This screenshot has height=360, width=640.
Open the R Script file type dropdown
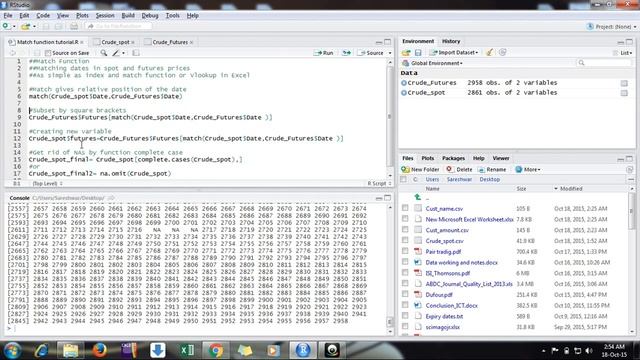379,184
